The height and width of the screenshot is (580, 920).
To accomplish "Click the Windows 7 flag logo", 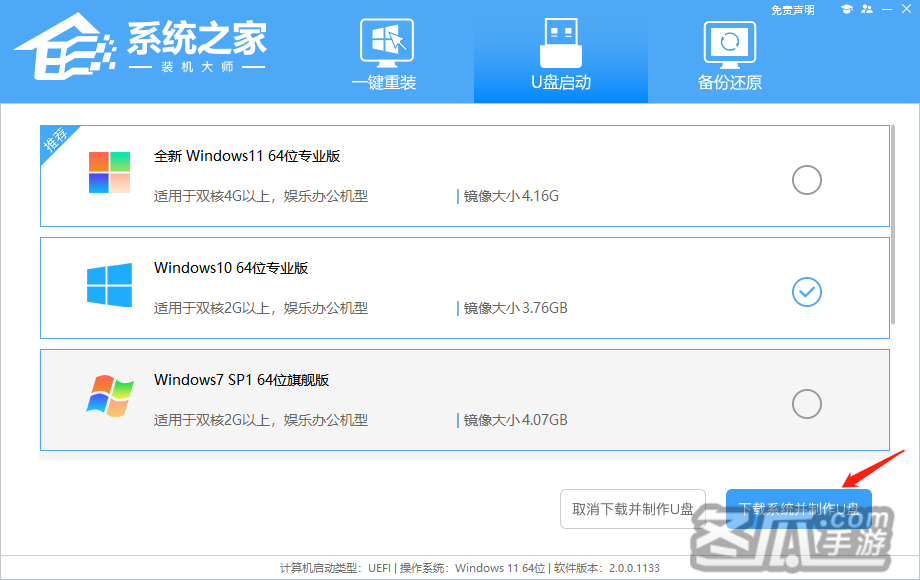I will (109, 397).
